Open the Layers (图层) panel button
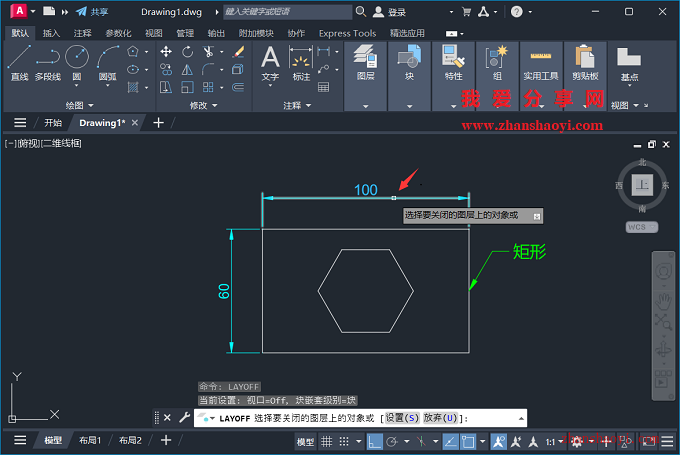This screenshot has height=455, width=680. pyautogui.click(x=366, y=76)
